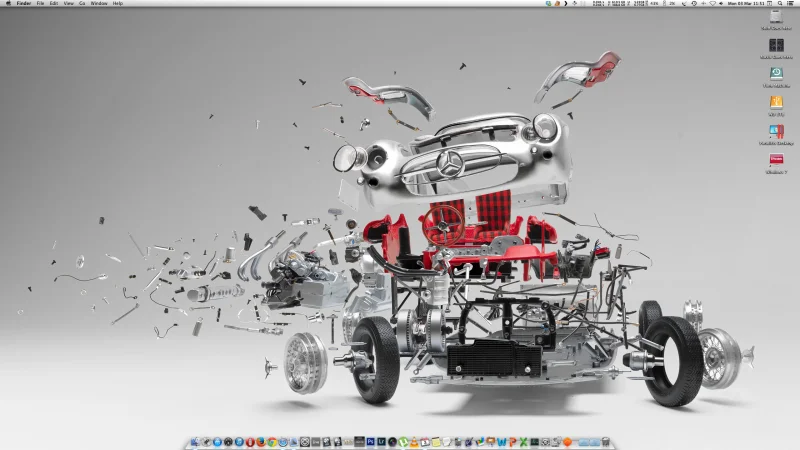Open the Go menu
This screenshot has width=800, height=450.
(82, 3)
